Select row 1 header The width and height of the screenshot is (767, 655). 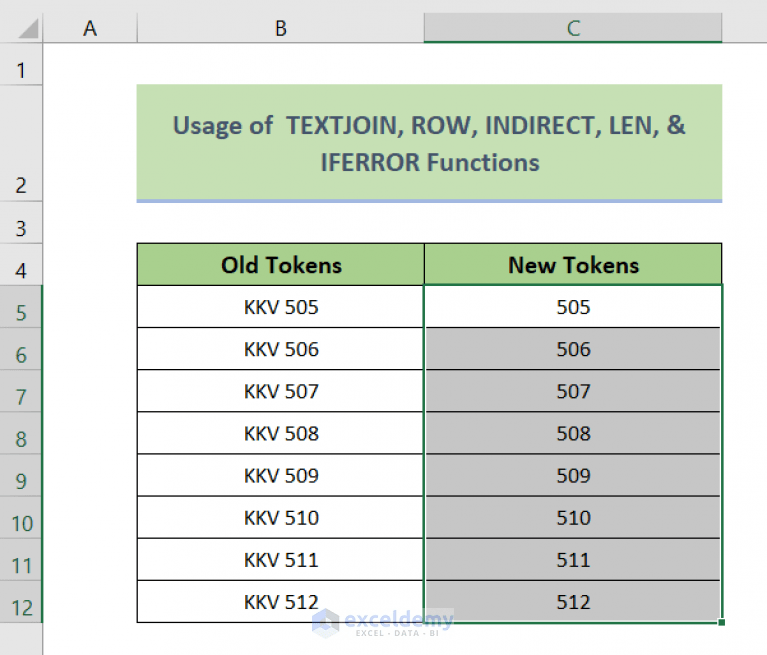[21, 65]
